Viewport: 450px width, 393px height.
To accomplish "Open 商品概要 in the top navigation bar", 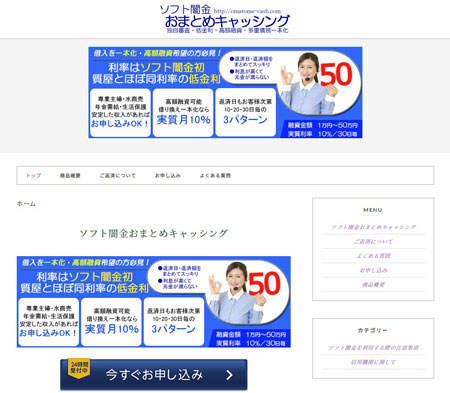I will point(70,175).
